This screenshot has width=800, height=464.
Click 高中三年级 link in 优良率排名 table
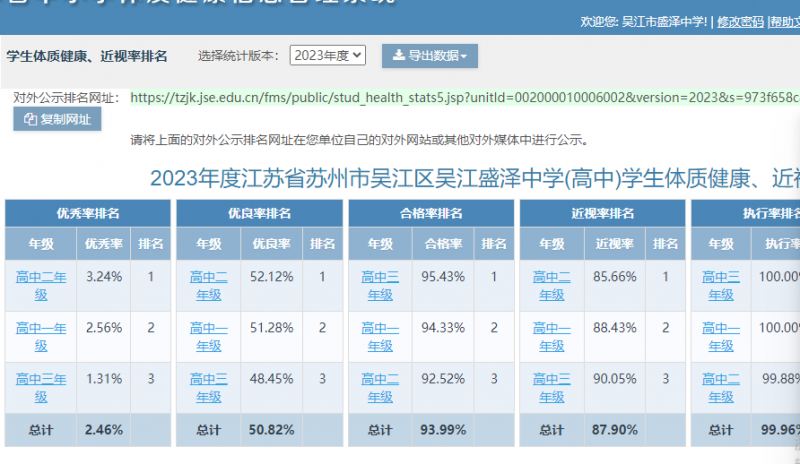click(x=209, y=387)
